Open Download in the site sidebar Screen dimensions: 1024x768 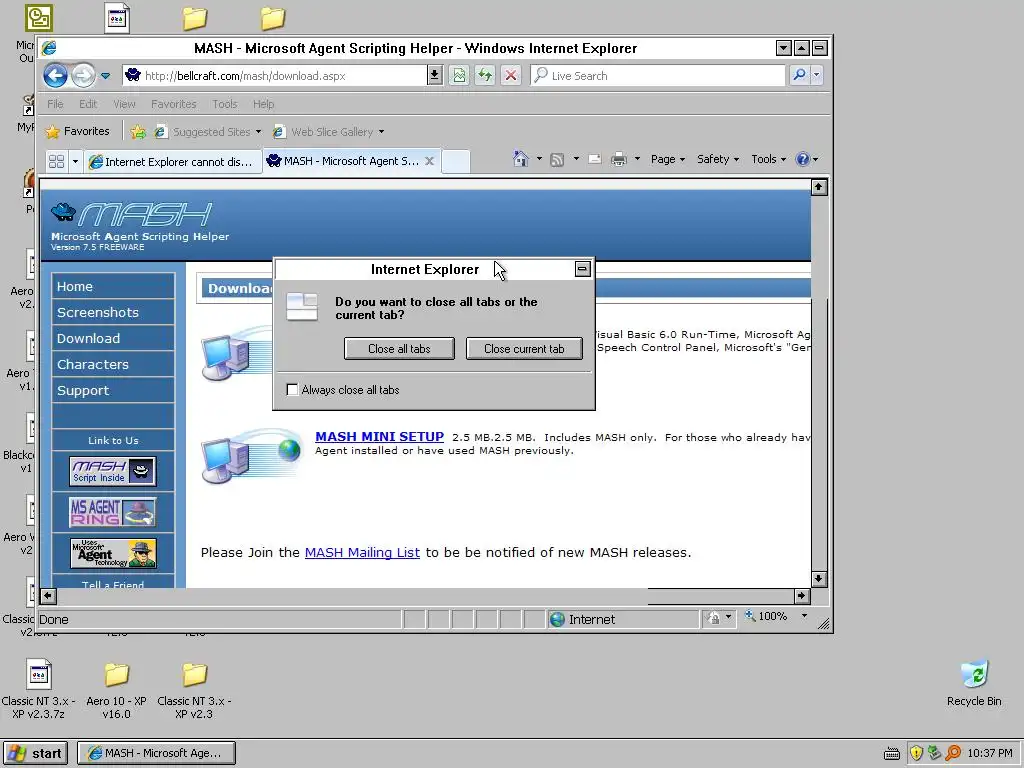[88, 338]
